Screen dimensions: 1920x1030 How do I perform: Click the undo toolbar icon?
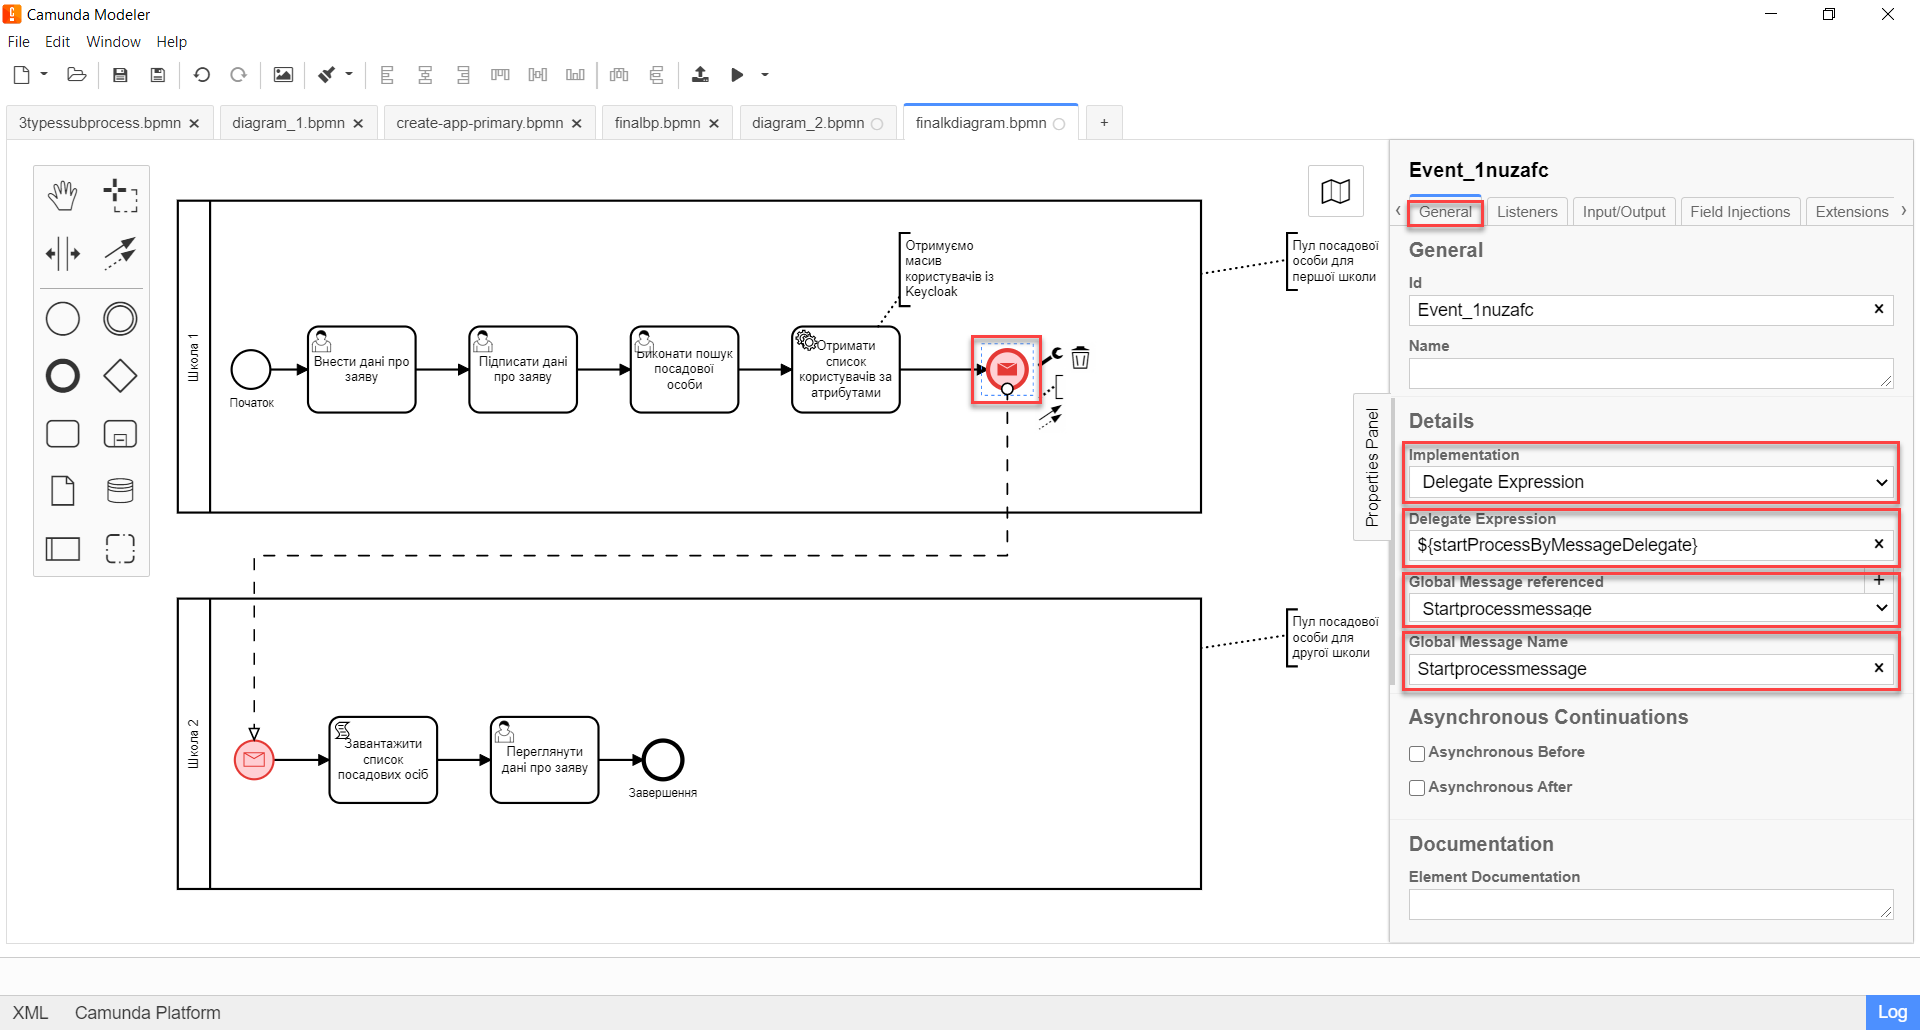[x=202, y=75]
